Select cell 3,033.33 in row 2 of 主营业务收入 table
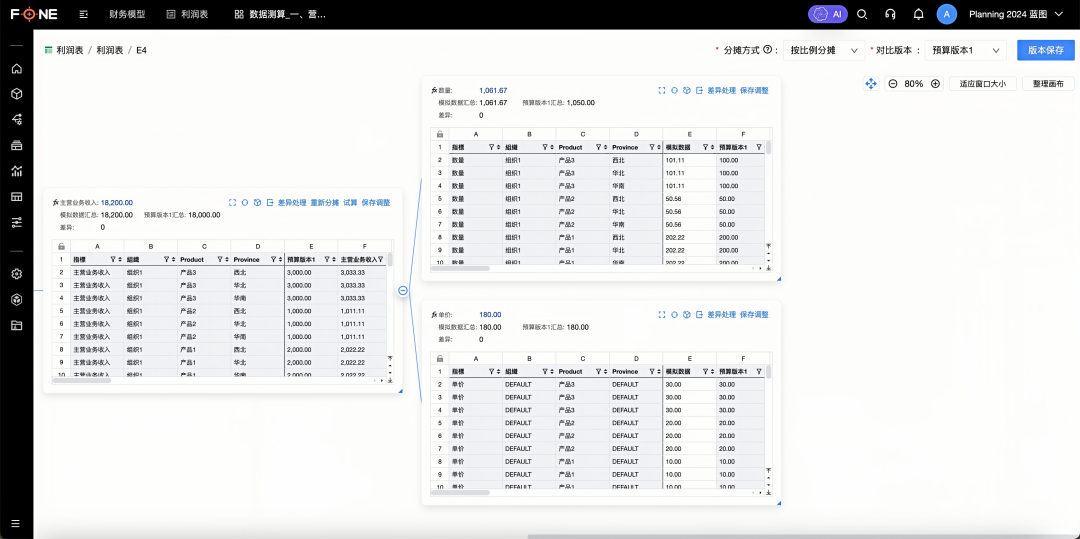This screenshot has width=1080, height=539. [362, 273]
